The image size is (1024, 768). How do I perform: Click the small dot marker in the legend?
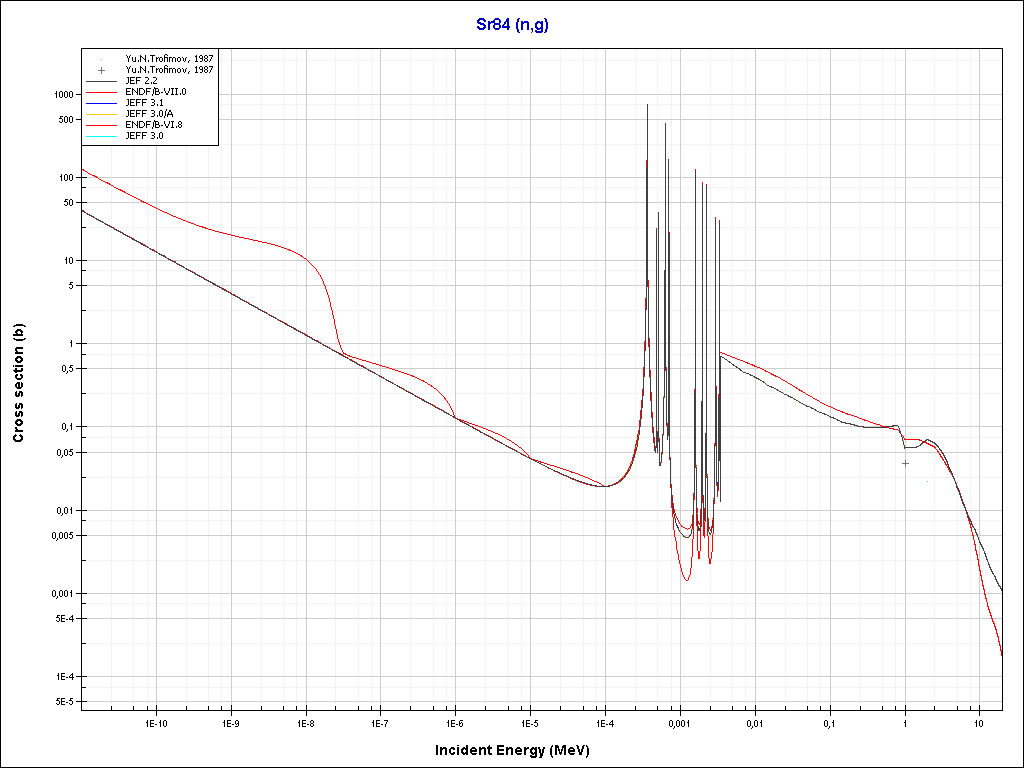(101, 59)
